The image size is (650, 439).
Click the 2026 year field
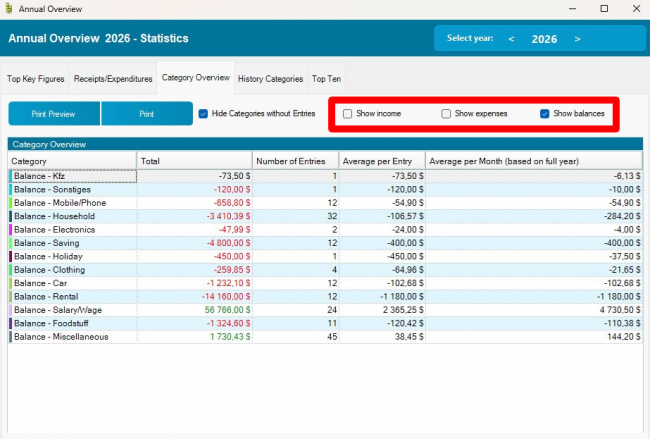(544, 39)
